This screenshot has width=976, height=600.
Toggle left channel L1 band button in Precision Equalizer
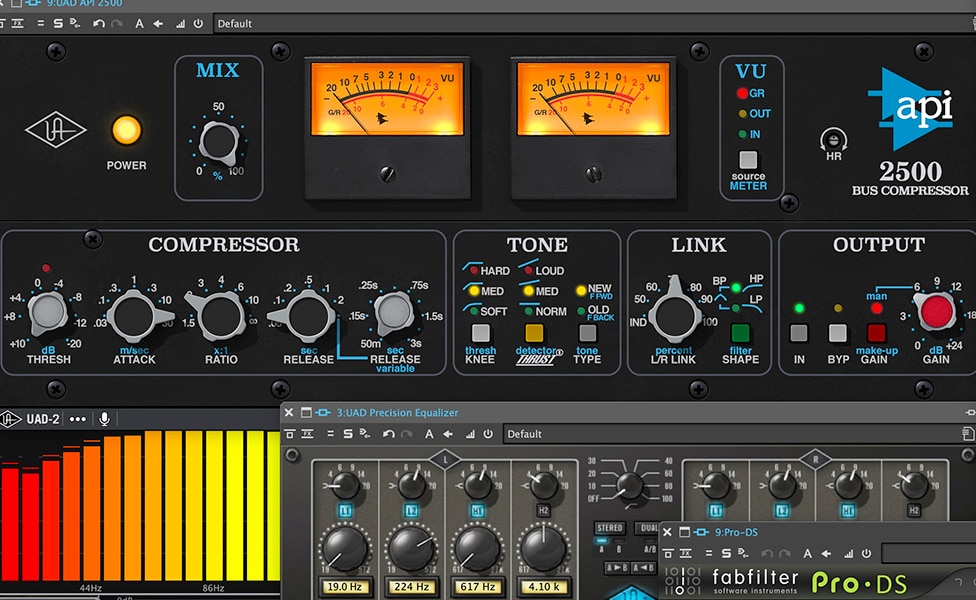coord(345,511)
